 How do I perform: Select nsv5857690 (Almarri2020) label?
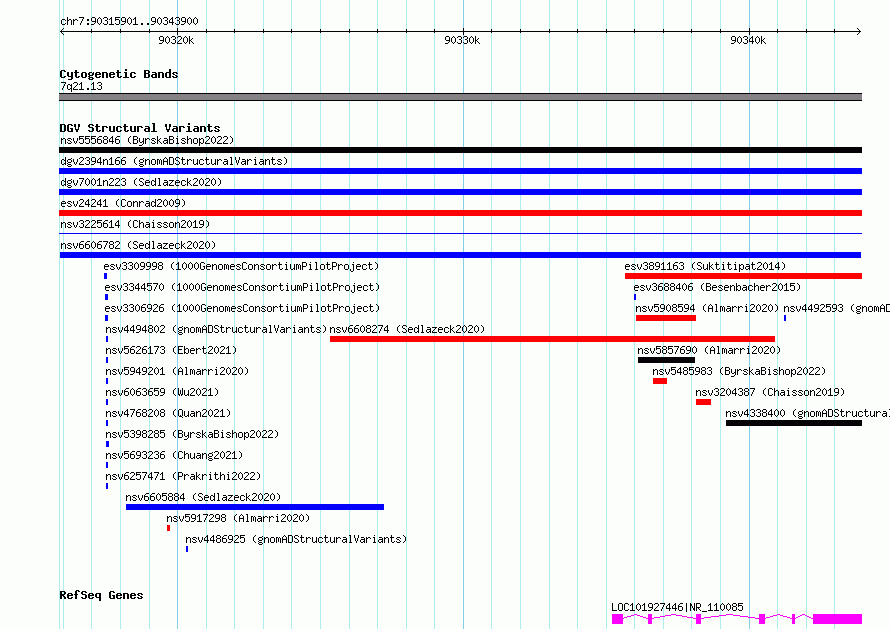(x=709, y=350)
